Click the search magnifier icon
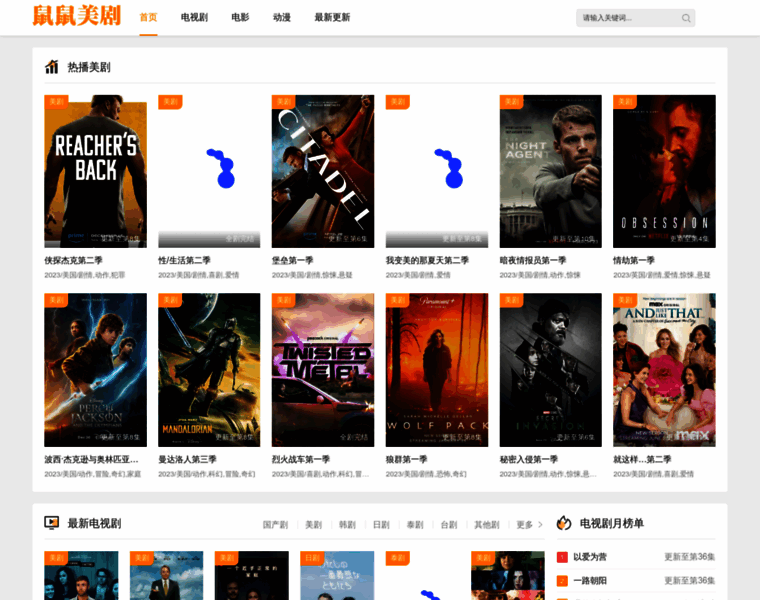The width and height of the screenshot is (760, 600). (686, 18)
